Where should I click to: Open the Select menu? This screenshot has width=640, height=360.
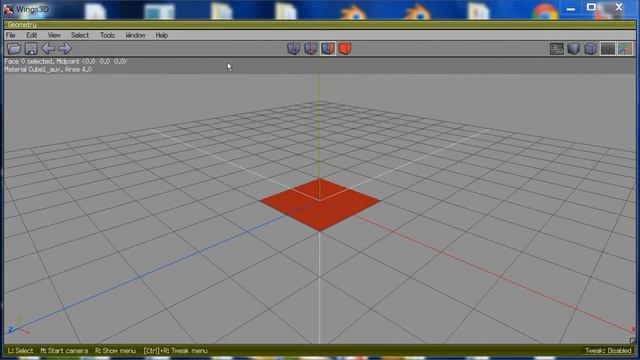click(80, 35)
